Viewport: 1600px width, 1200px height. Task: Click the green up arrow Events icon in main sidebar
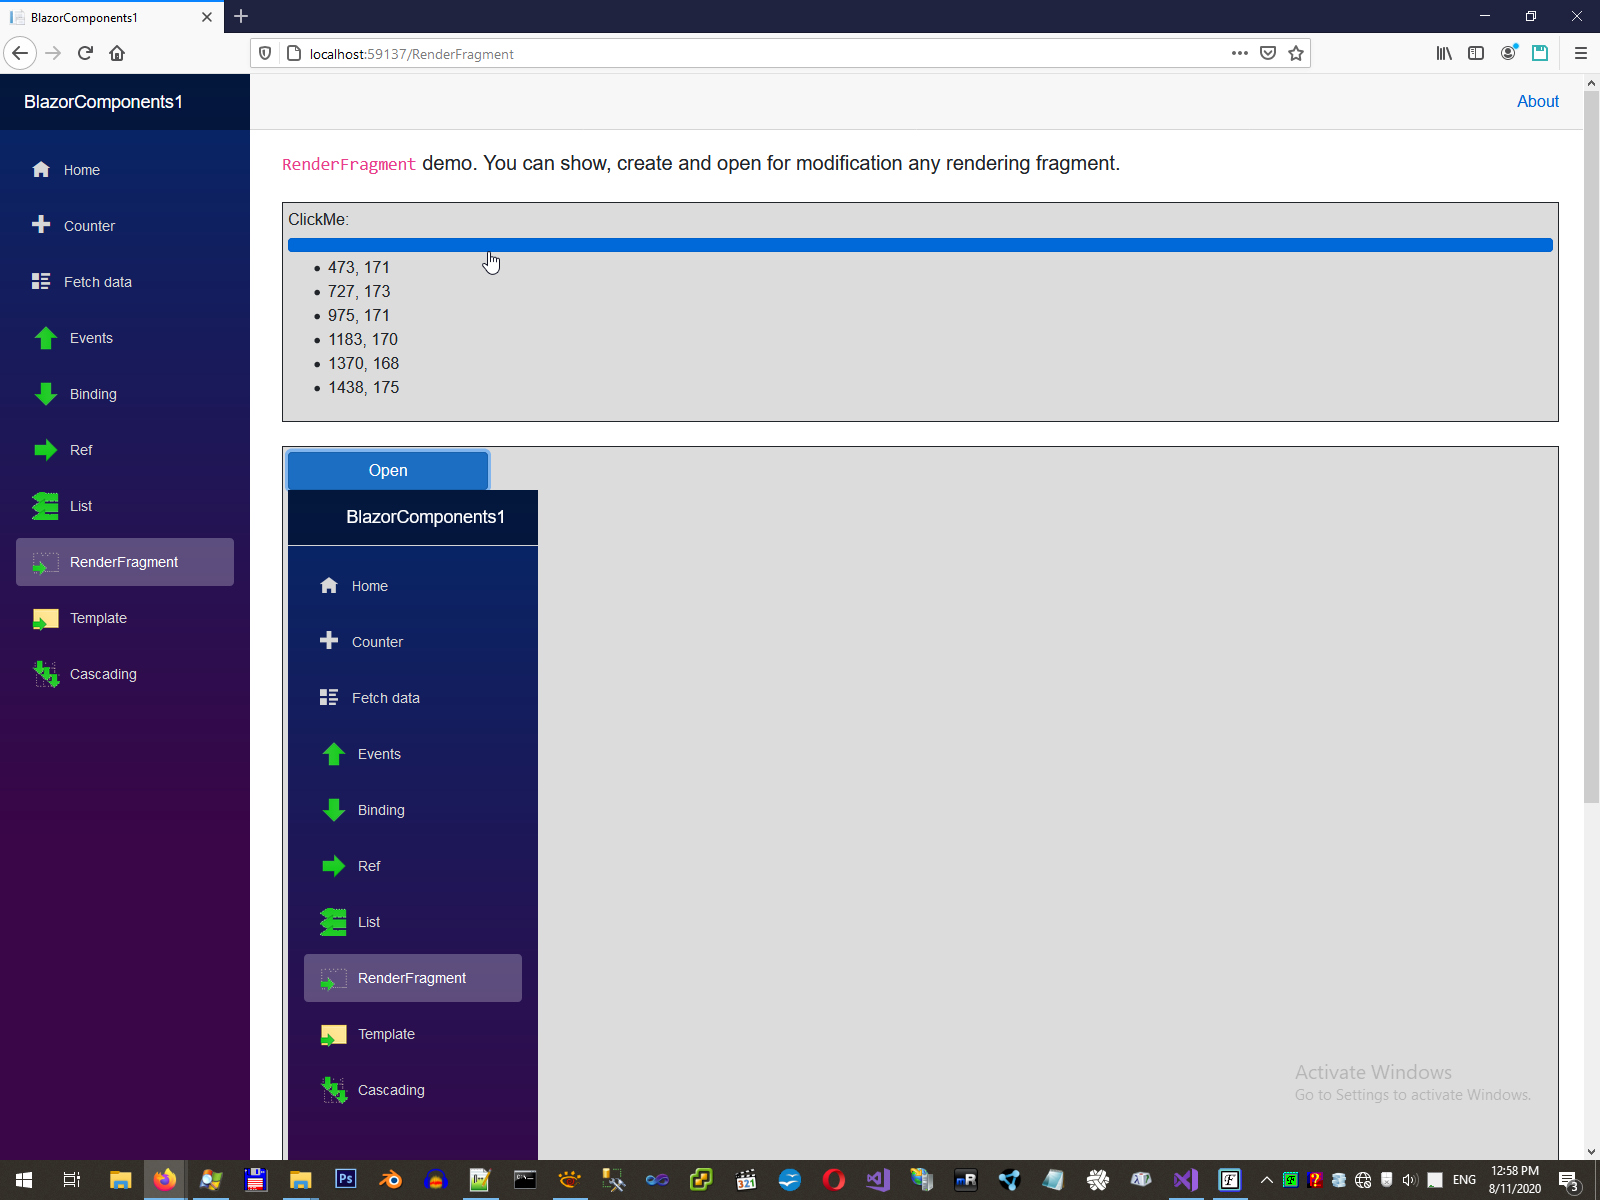click(46, 338)
